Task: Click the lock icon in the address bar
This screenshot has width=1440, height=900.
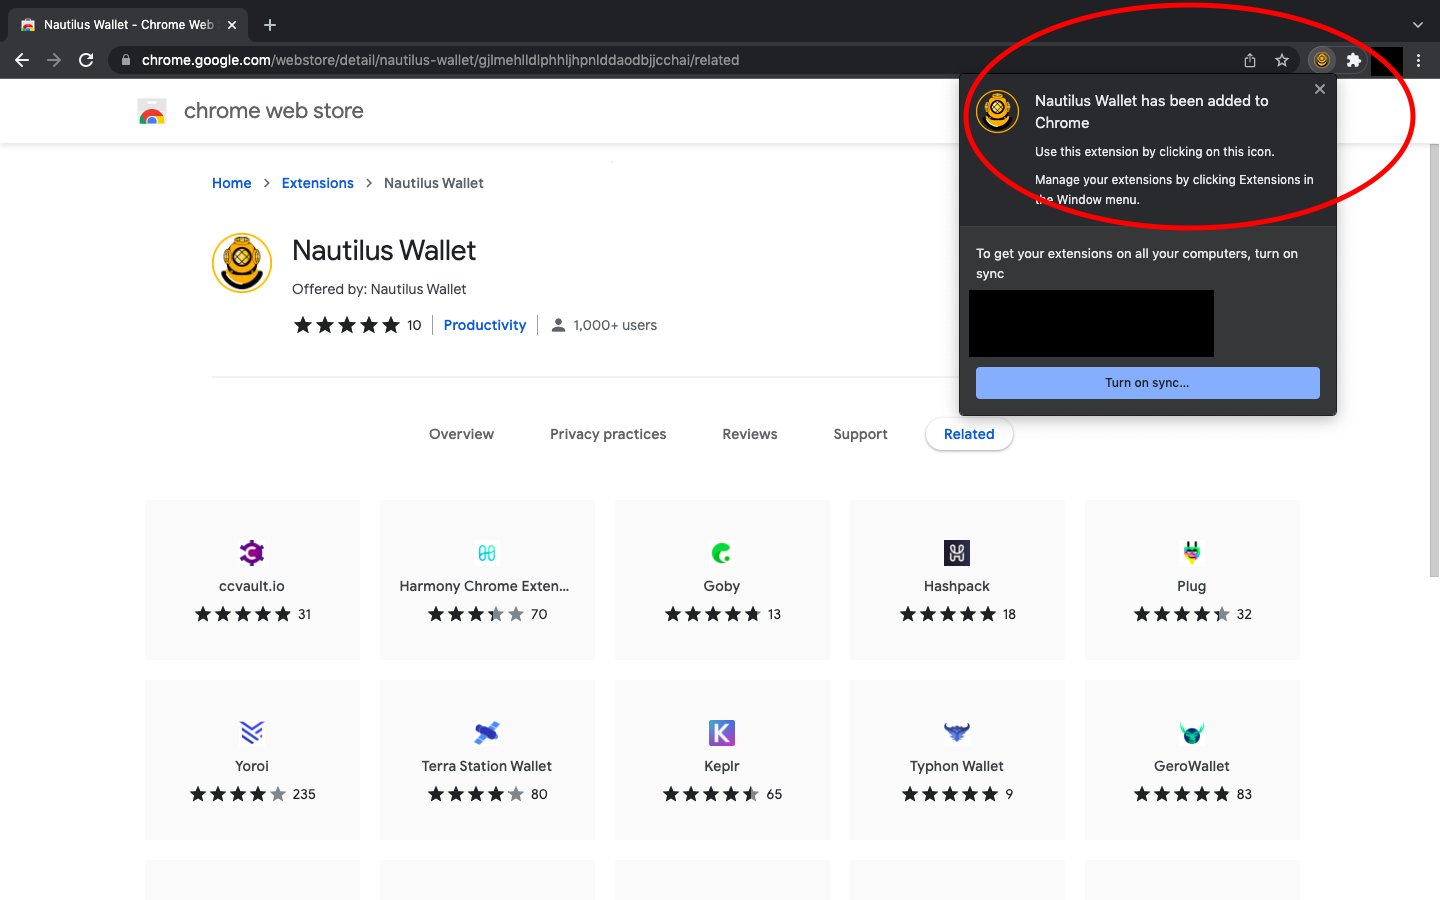Action: coord(125,60)
